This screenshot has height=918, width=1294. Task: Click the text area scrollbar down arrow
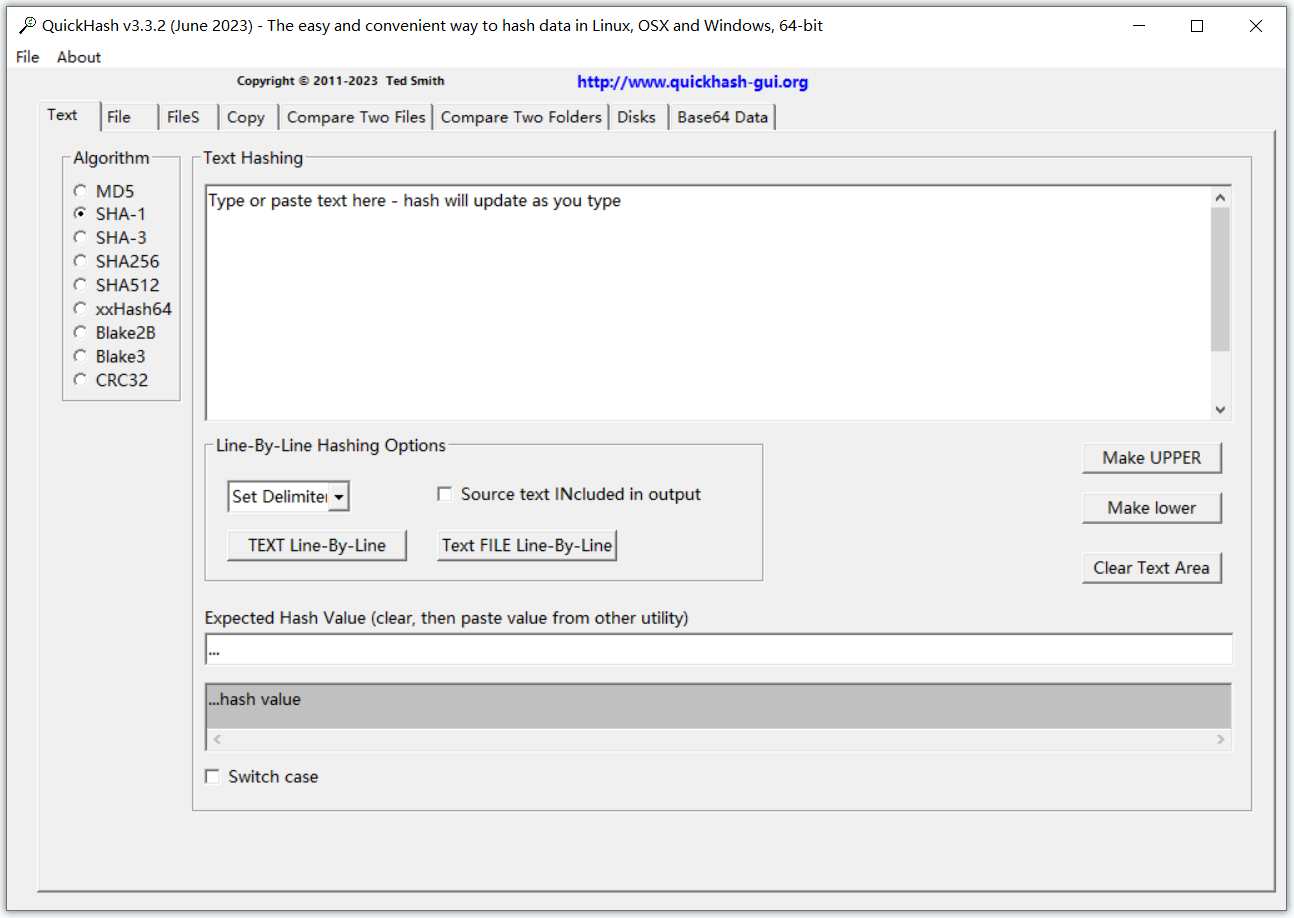(x=1220, y=409)
